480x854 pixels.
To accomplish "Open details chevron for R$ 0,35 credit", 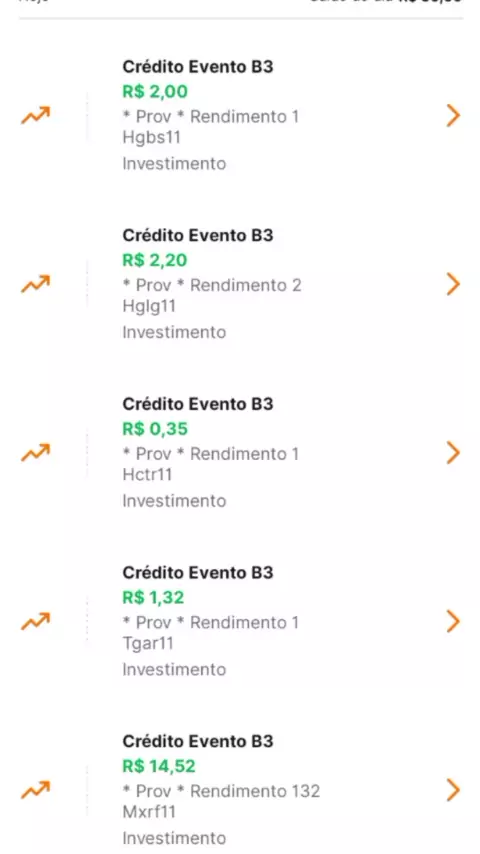I will tap(453, 453).
